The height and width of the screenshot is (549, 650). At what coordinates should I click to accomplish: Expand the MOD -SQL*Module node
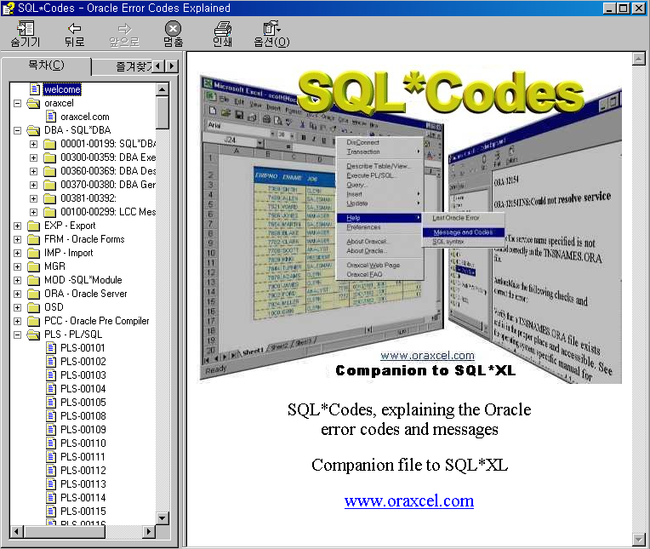pos(17,280)
